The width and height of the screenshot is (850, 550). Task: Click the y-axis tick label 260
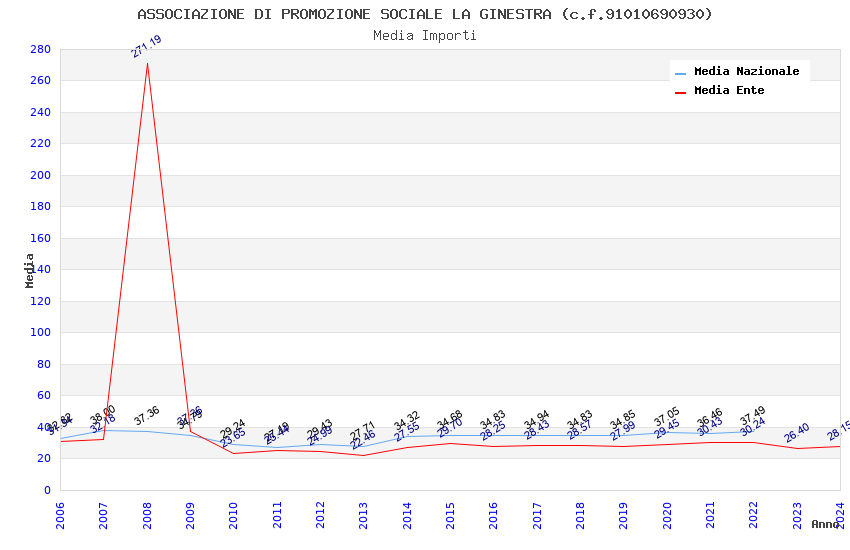(41, 80)
